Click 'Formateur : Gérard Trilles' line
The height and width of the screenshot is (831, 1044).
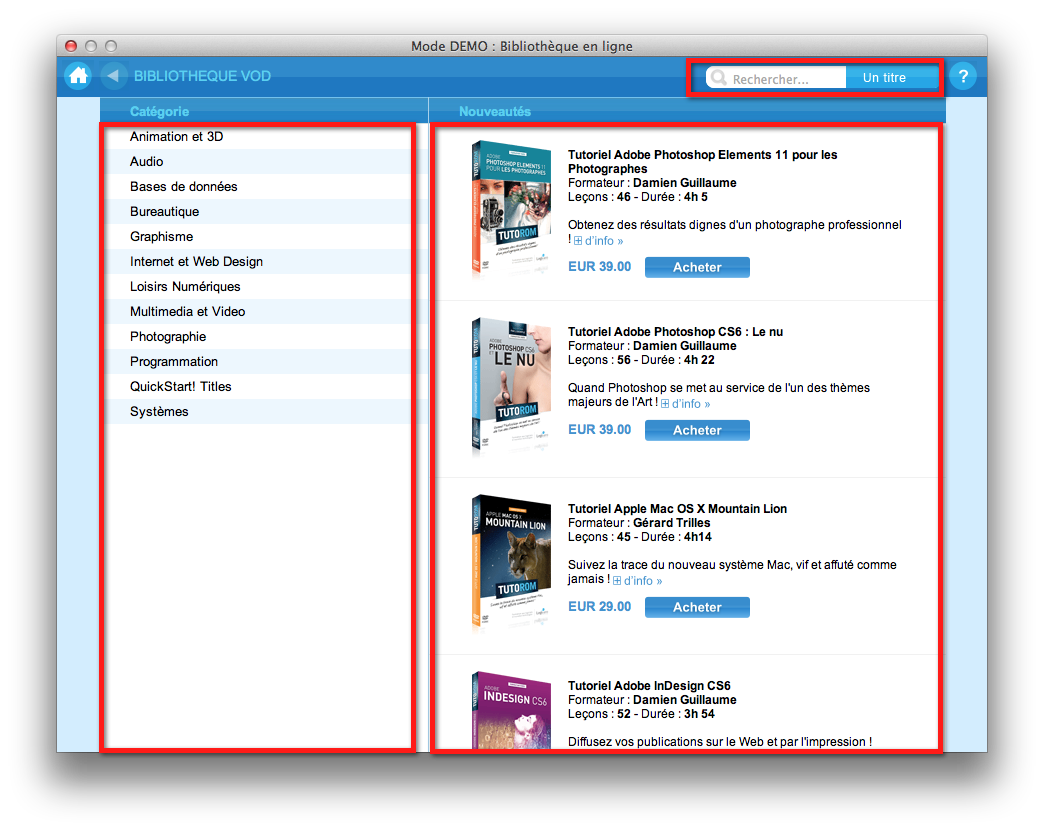[x=639, y=523]
